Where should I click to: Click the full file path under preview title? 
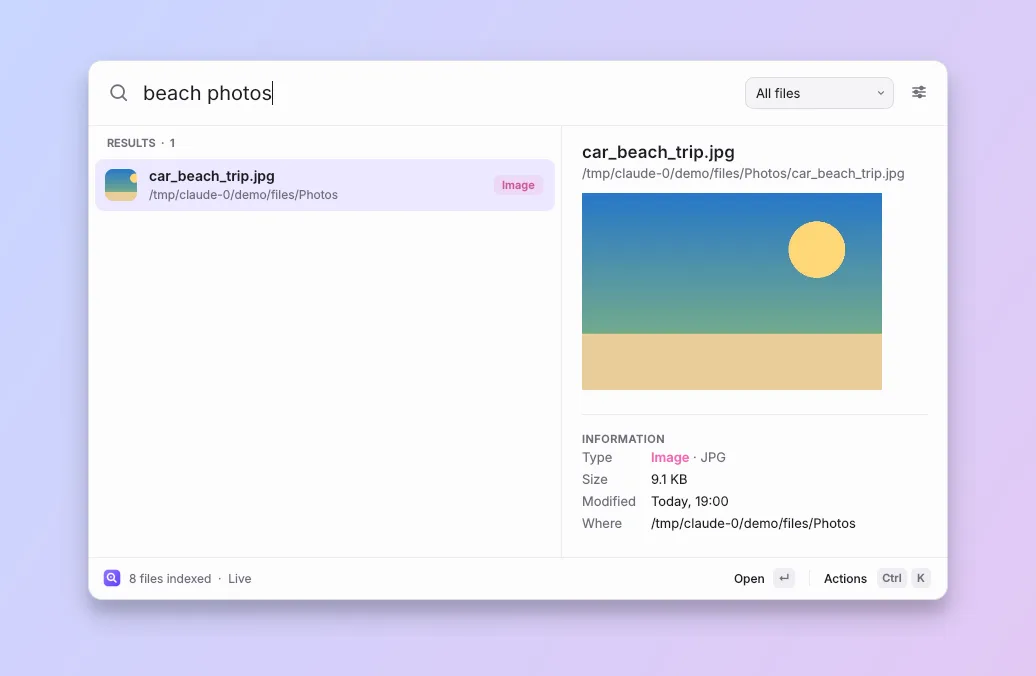743,174
